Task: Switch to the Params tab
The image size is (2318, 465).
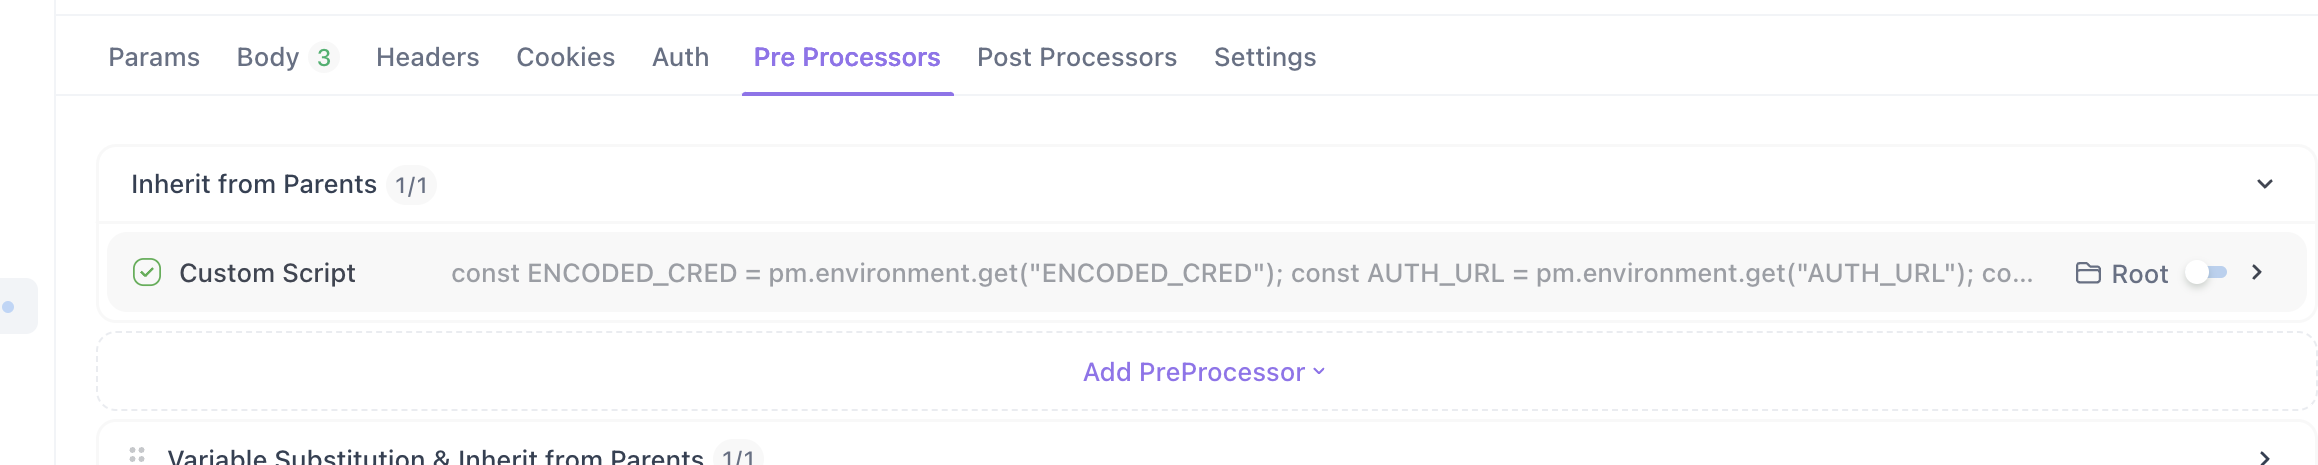Action: tap(154, 57)
